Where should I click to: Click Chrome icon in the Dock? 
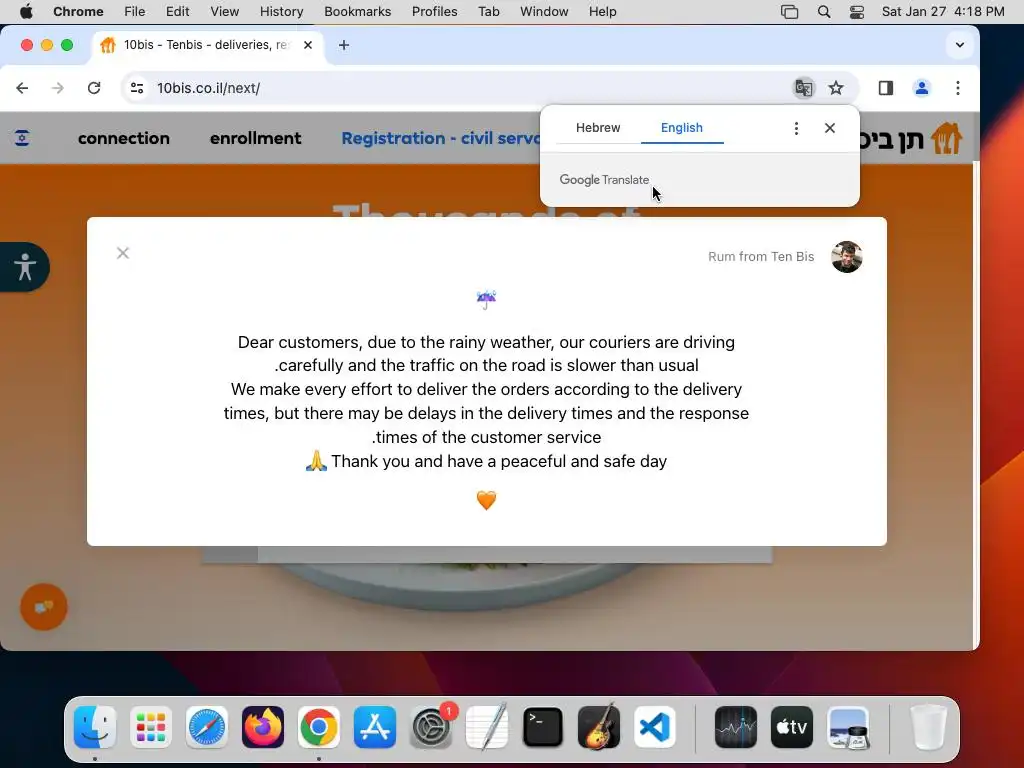click(x=319, y=727)
